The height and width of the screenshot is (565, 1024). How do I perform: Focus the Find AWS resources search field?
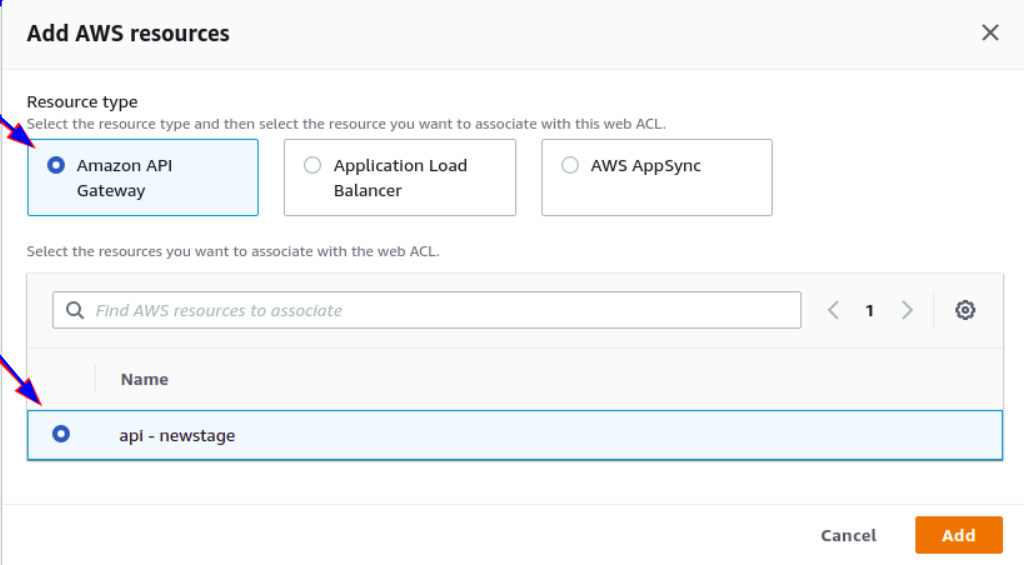[426, 310]
